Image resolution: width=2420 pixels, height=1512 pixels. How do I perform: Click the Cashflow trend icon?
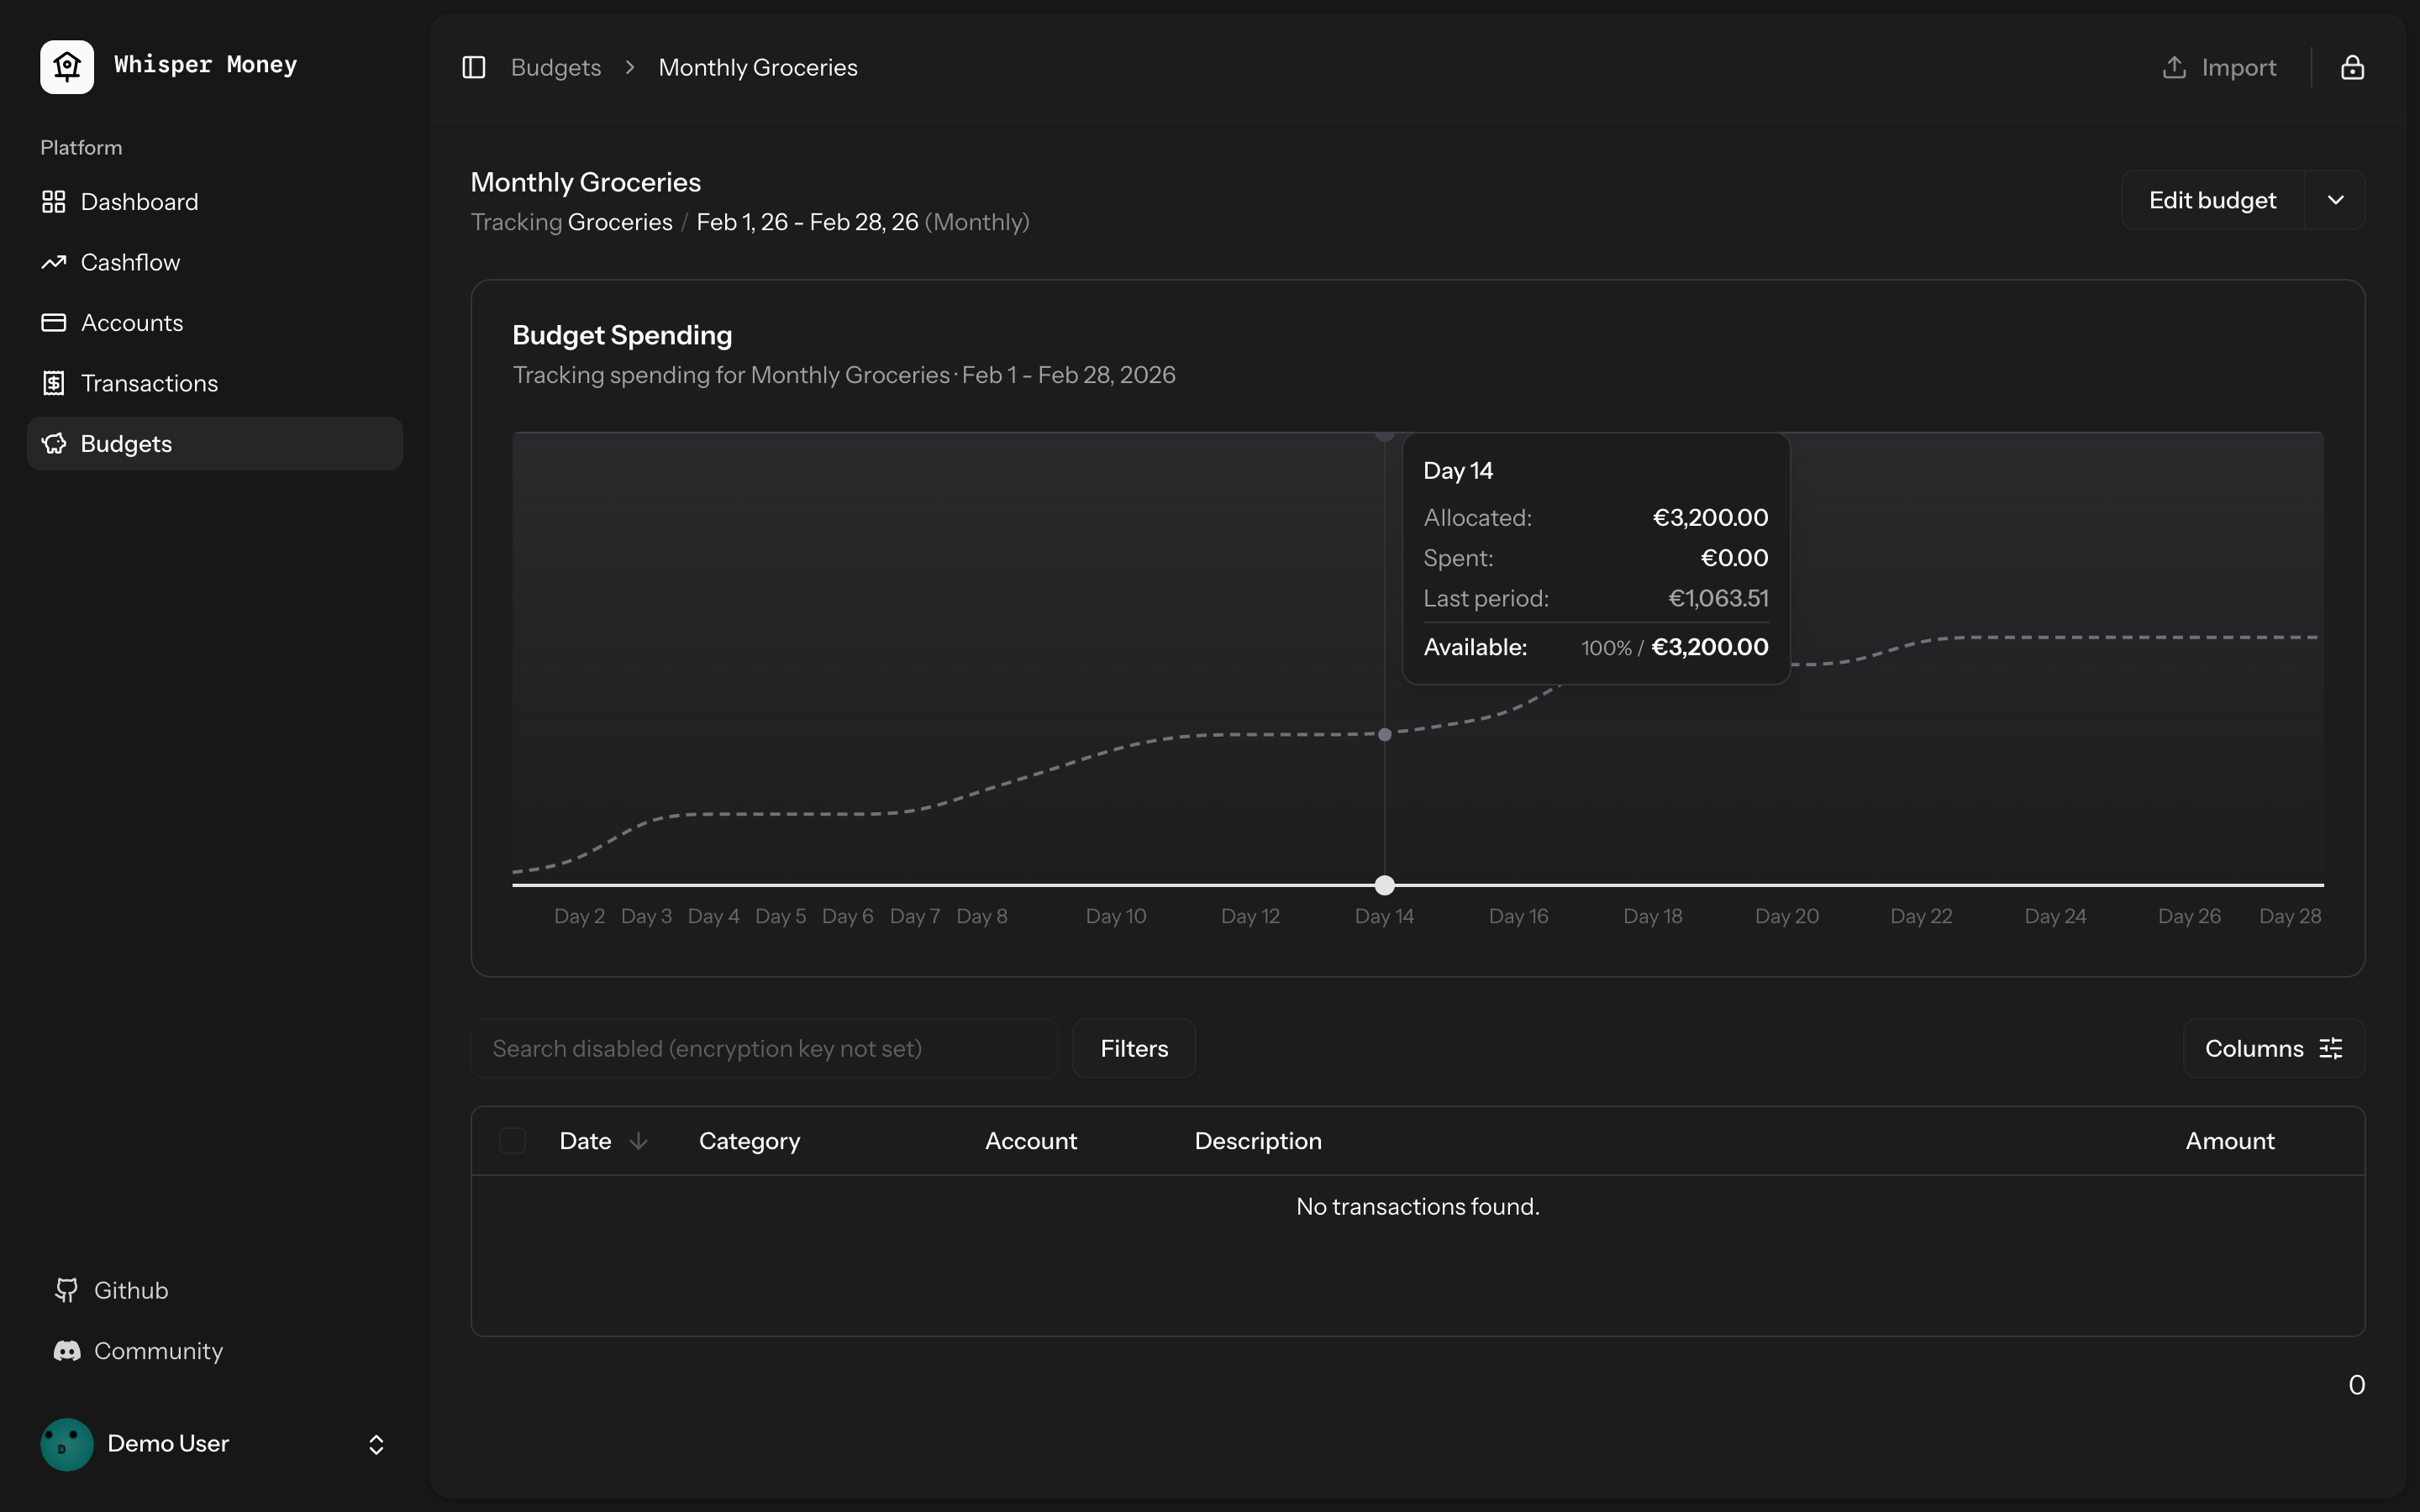pyautogui.click(x=54, y=262)
